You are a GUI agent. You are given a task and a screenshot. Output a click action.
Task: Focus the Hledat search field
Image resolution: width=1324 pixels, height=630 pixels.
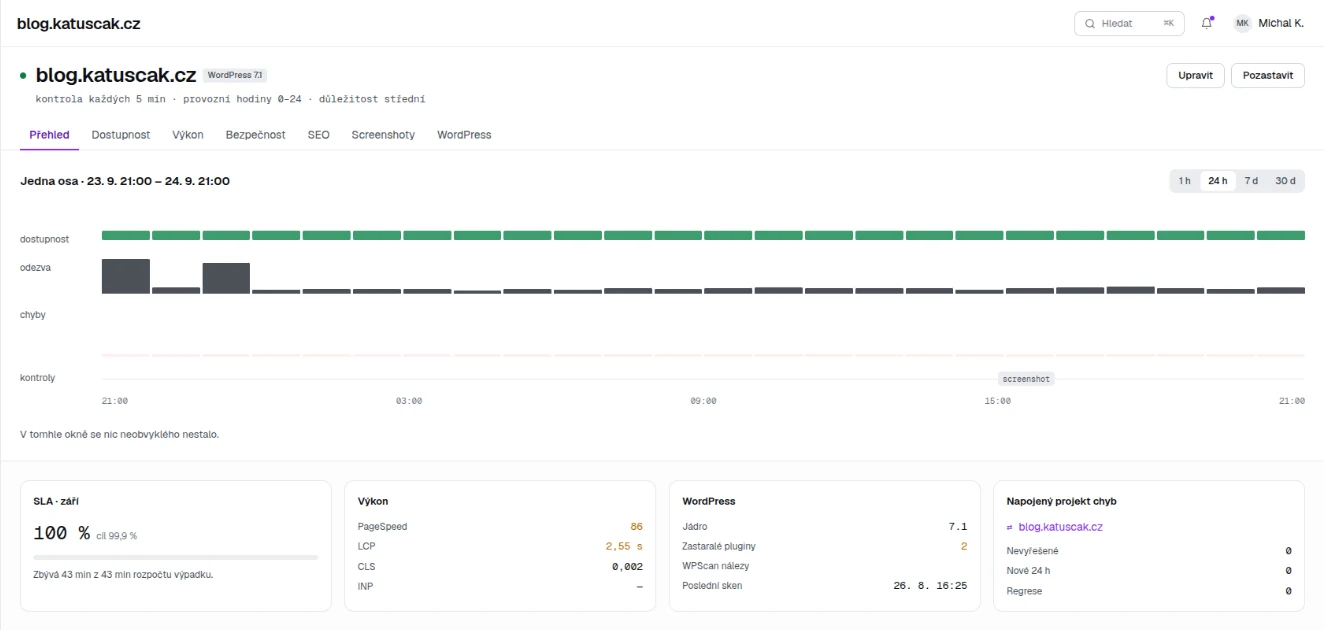coord(1129,23)
